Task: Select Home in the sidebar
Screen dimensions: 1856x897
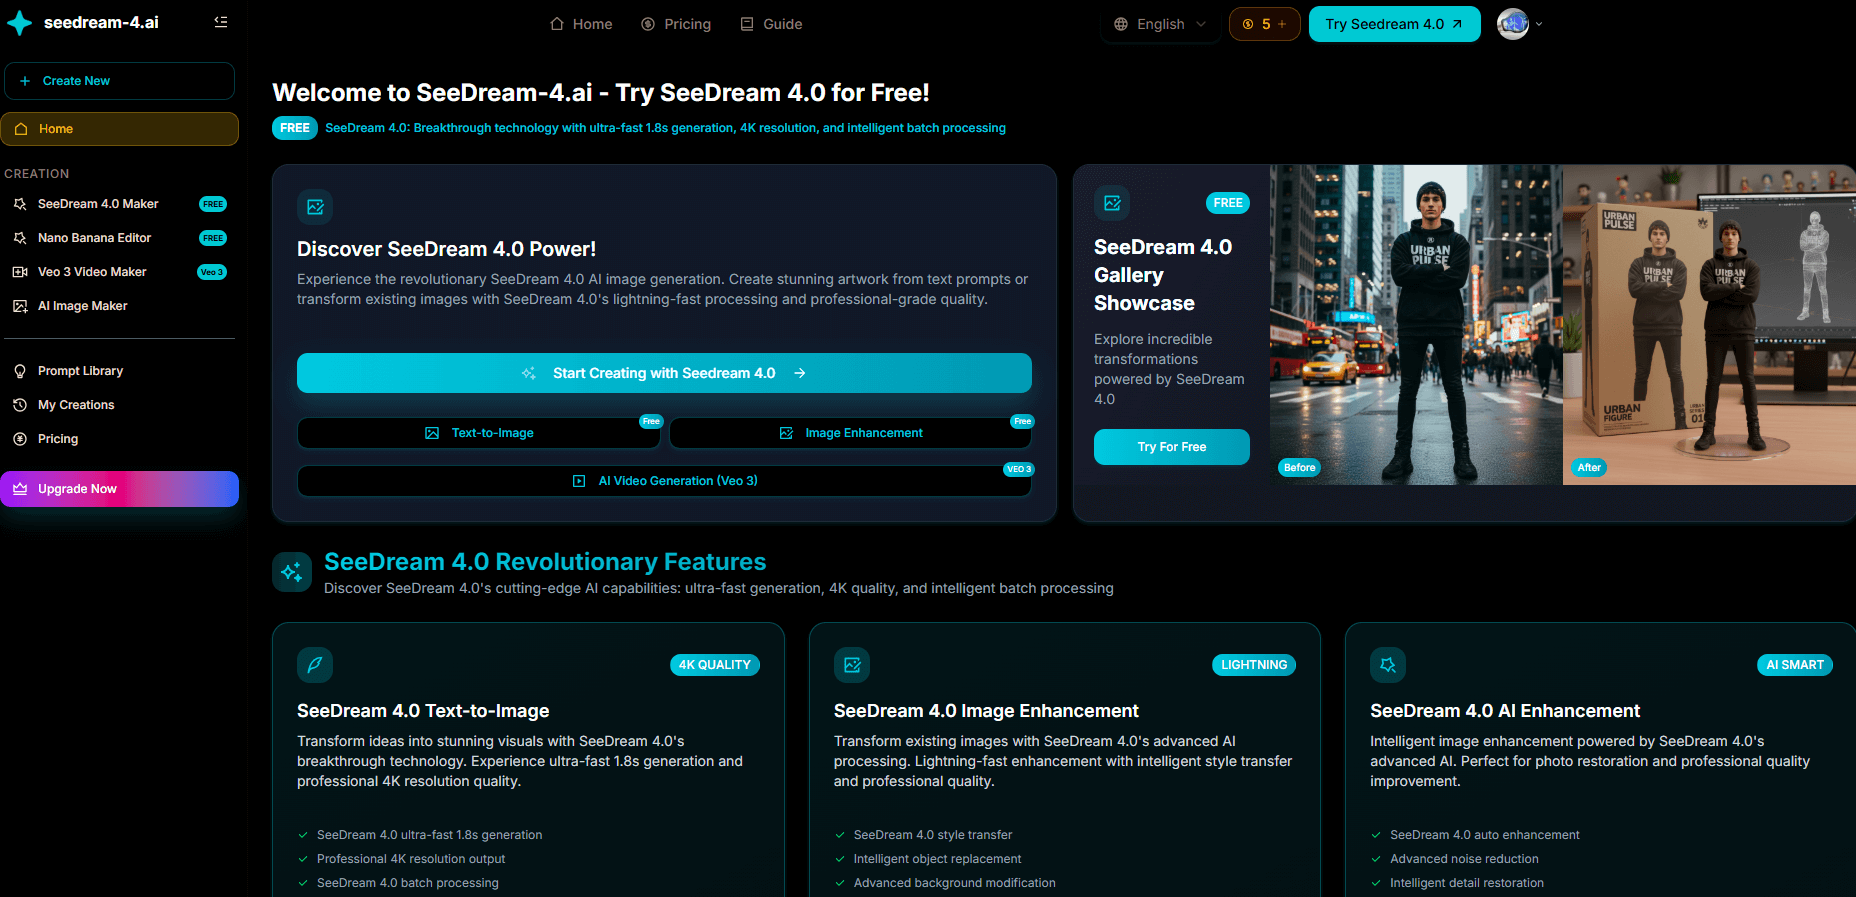Action: point(119,129)
